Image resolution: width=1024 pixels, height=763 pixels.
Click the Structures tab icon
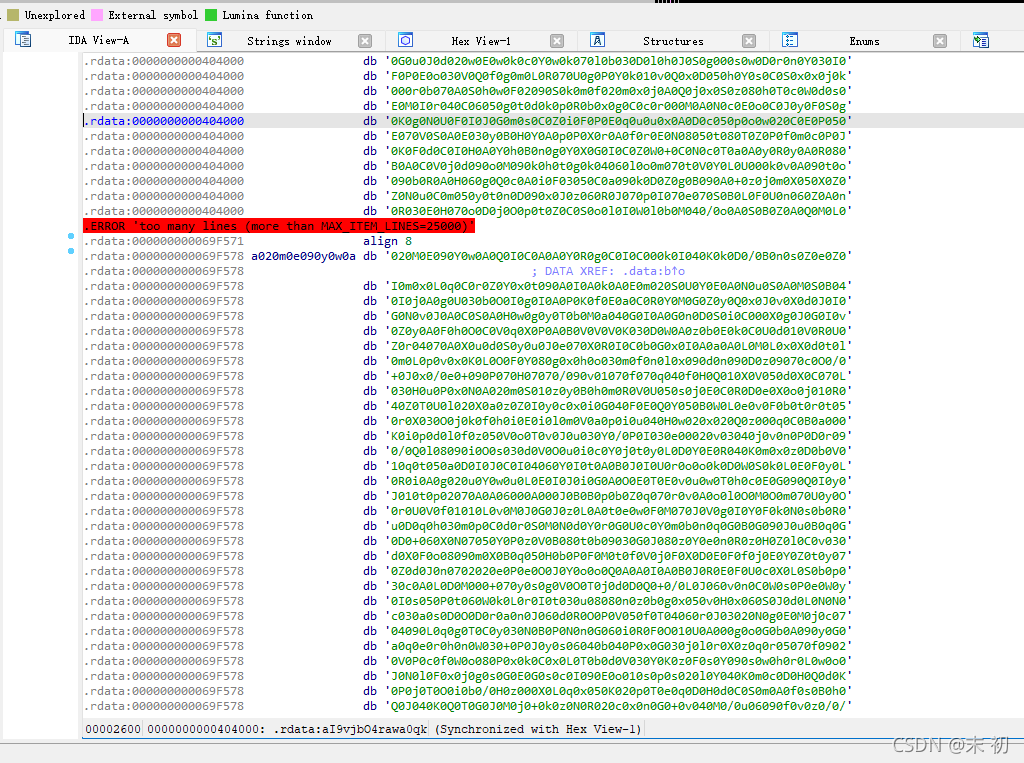pos(597,40)
